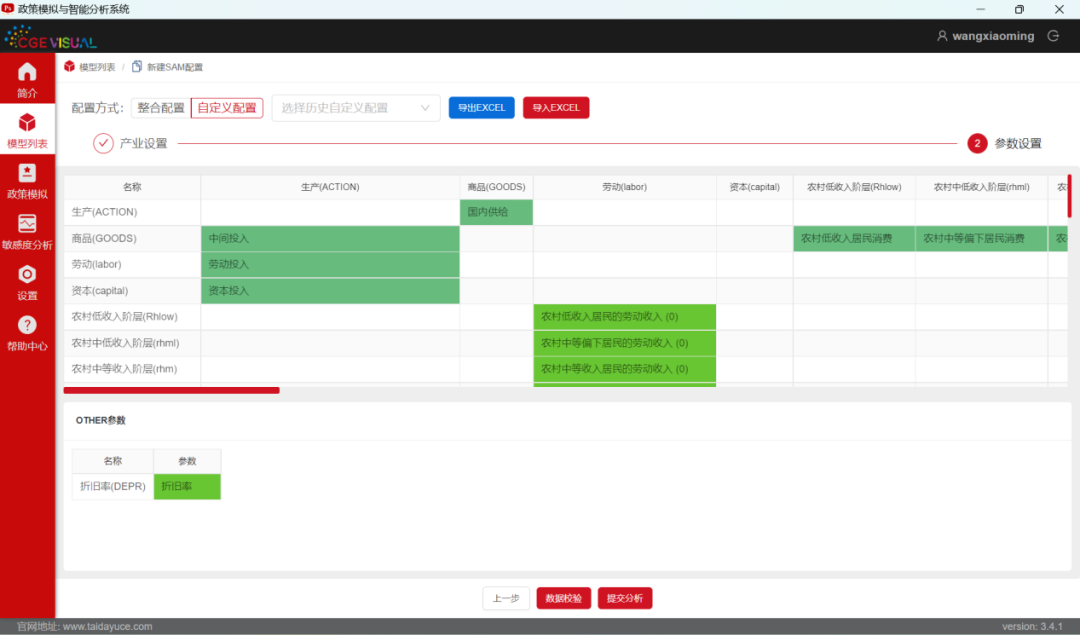Image resolution: width=1080 pixels, height=635 pixels.
Task: Click the 数据校验 button
Action: (563, 598)
